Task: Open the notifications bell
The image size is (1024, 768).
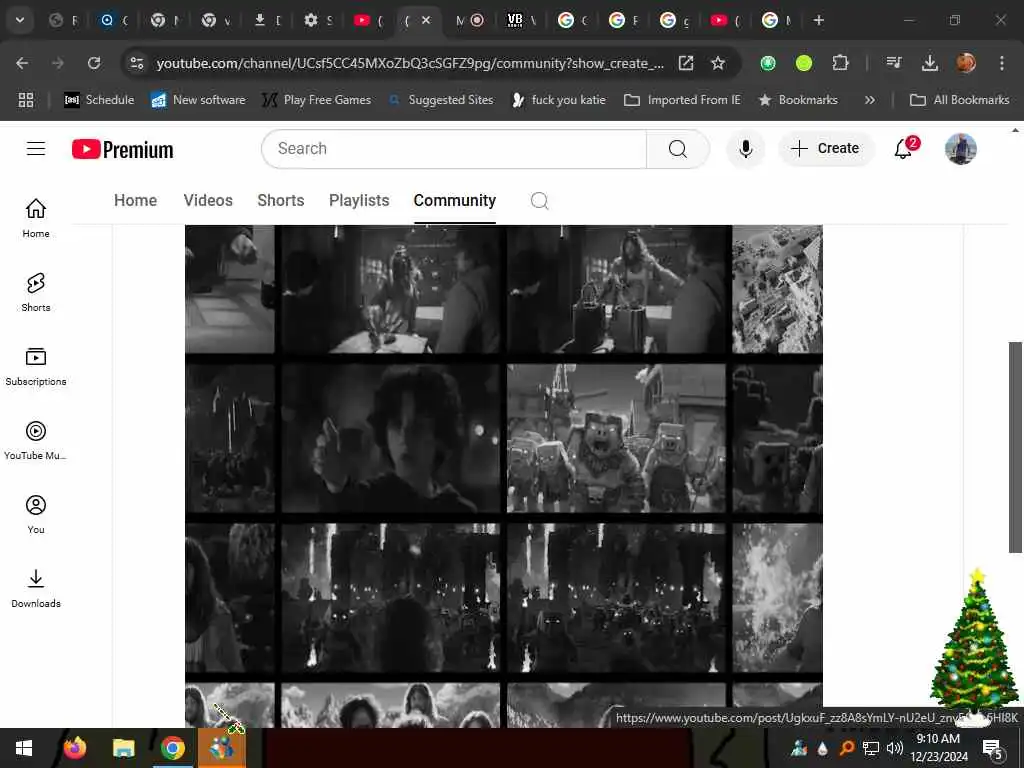Action: (904, 148)
